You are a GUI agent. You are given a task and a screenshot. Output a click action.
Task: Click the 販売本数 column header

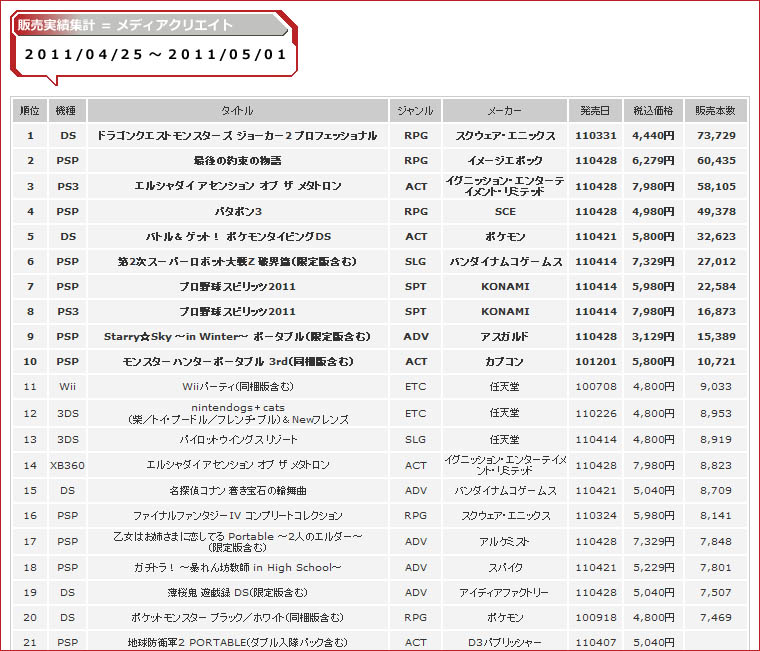click(715, 111)
